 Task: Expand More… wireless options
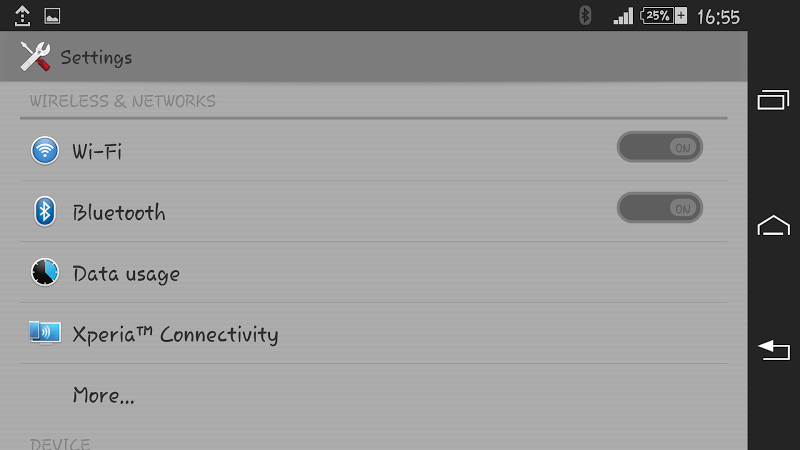(x=104, y=396)
